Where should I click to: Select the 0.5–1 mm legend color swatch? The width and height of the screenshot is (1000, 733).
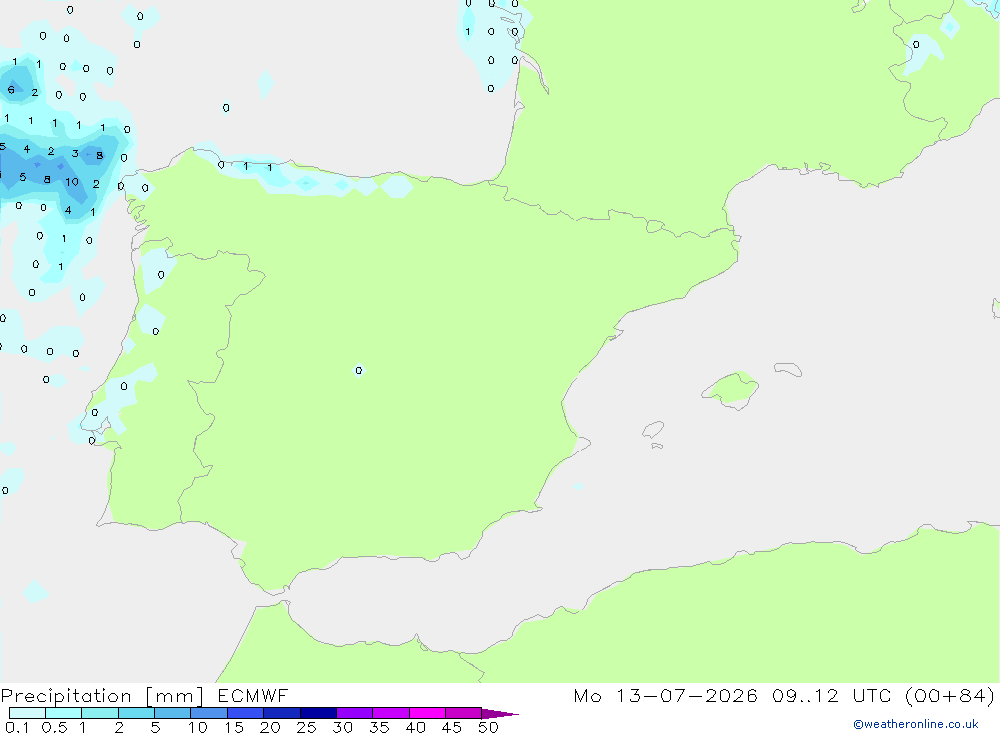click(x=64, y=713)
